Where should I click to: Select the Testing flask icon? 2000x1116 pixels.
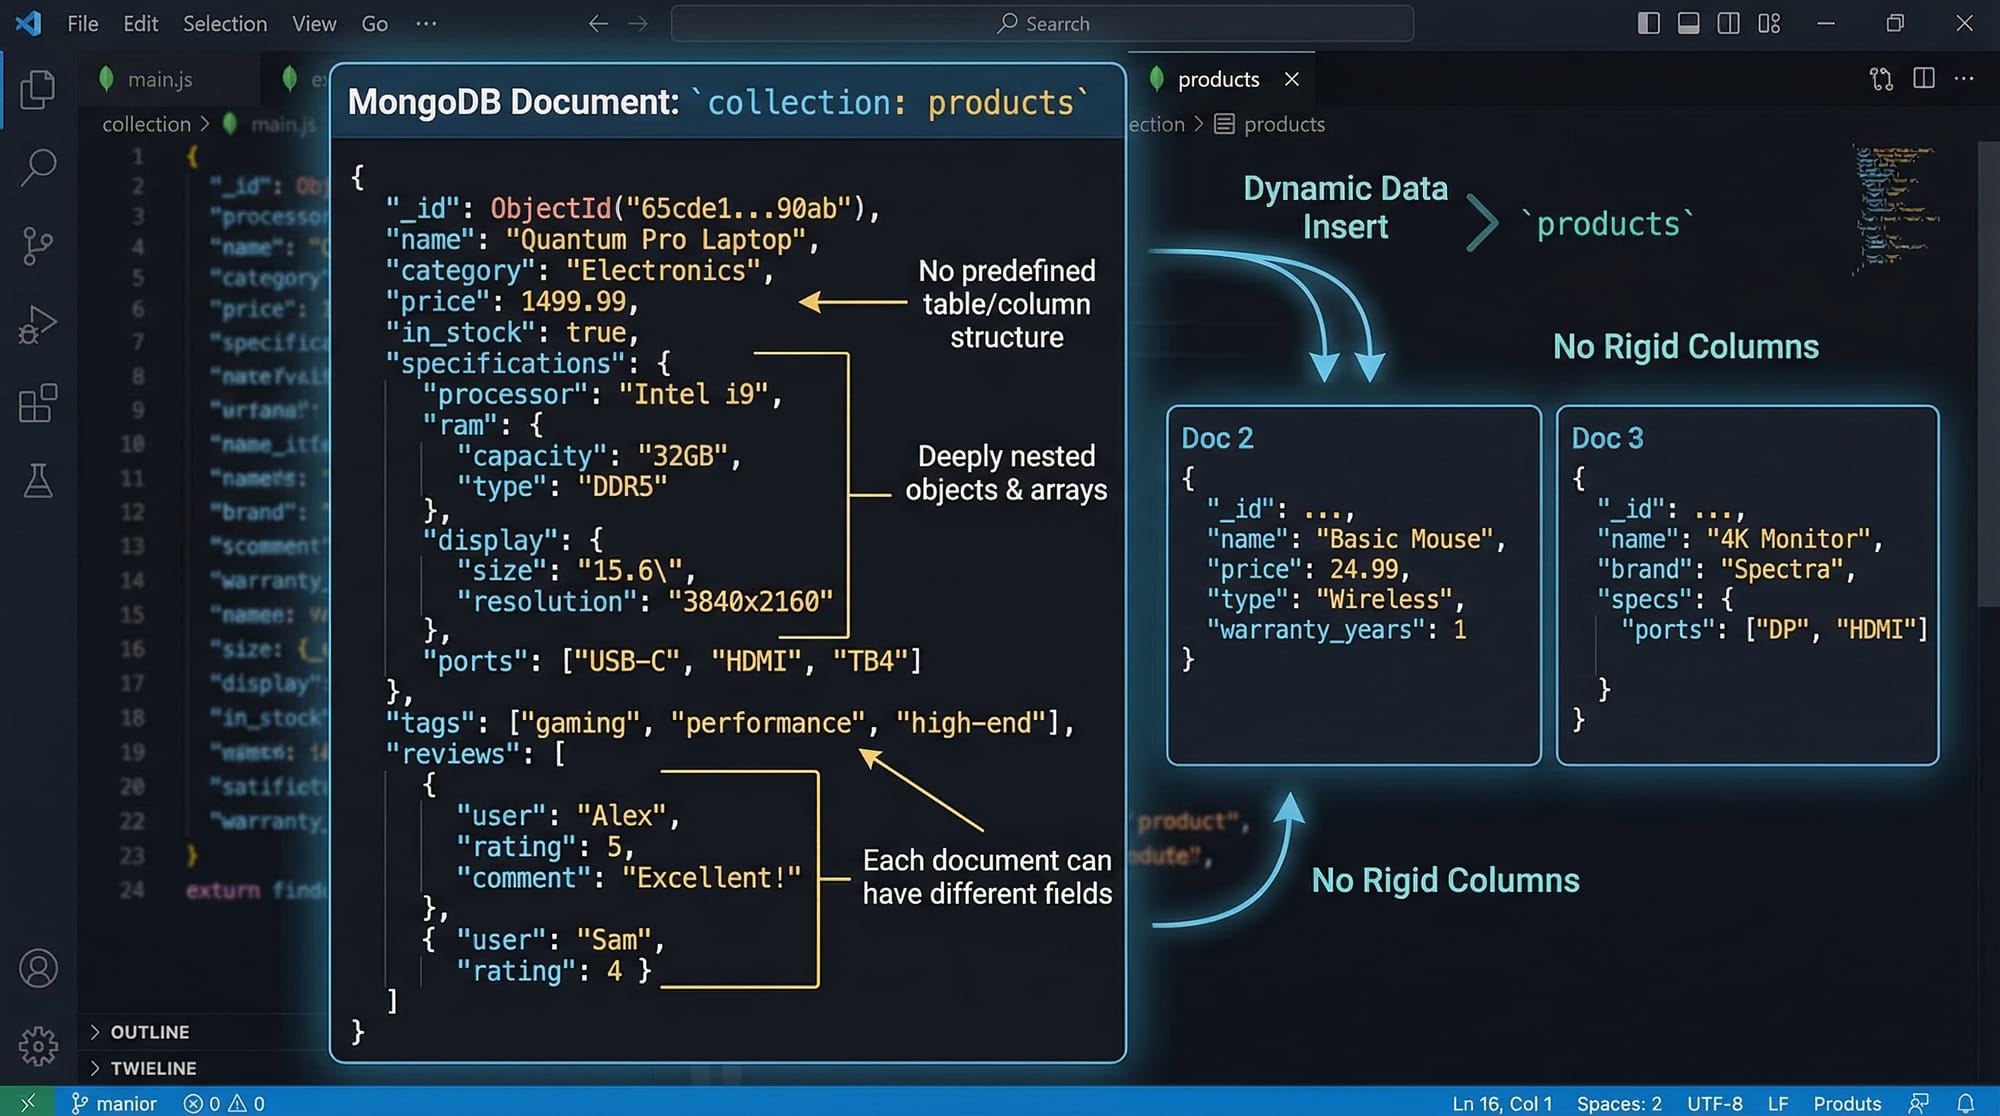coord(38,482)
